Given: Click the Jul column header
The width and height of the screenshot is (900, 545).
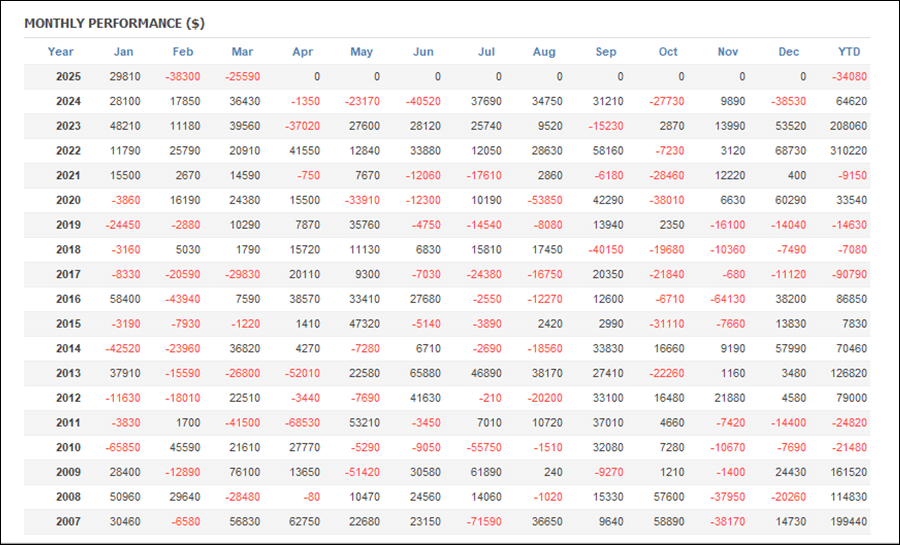Looking at the screenshot, I should 486,52.
